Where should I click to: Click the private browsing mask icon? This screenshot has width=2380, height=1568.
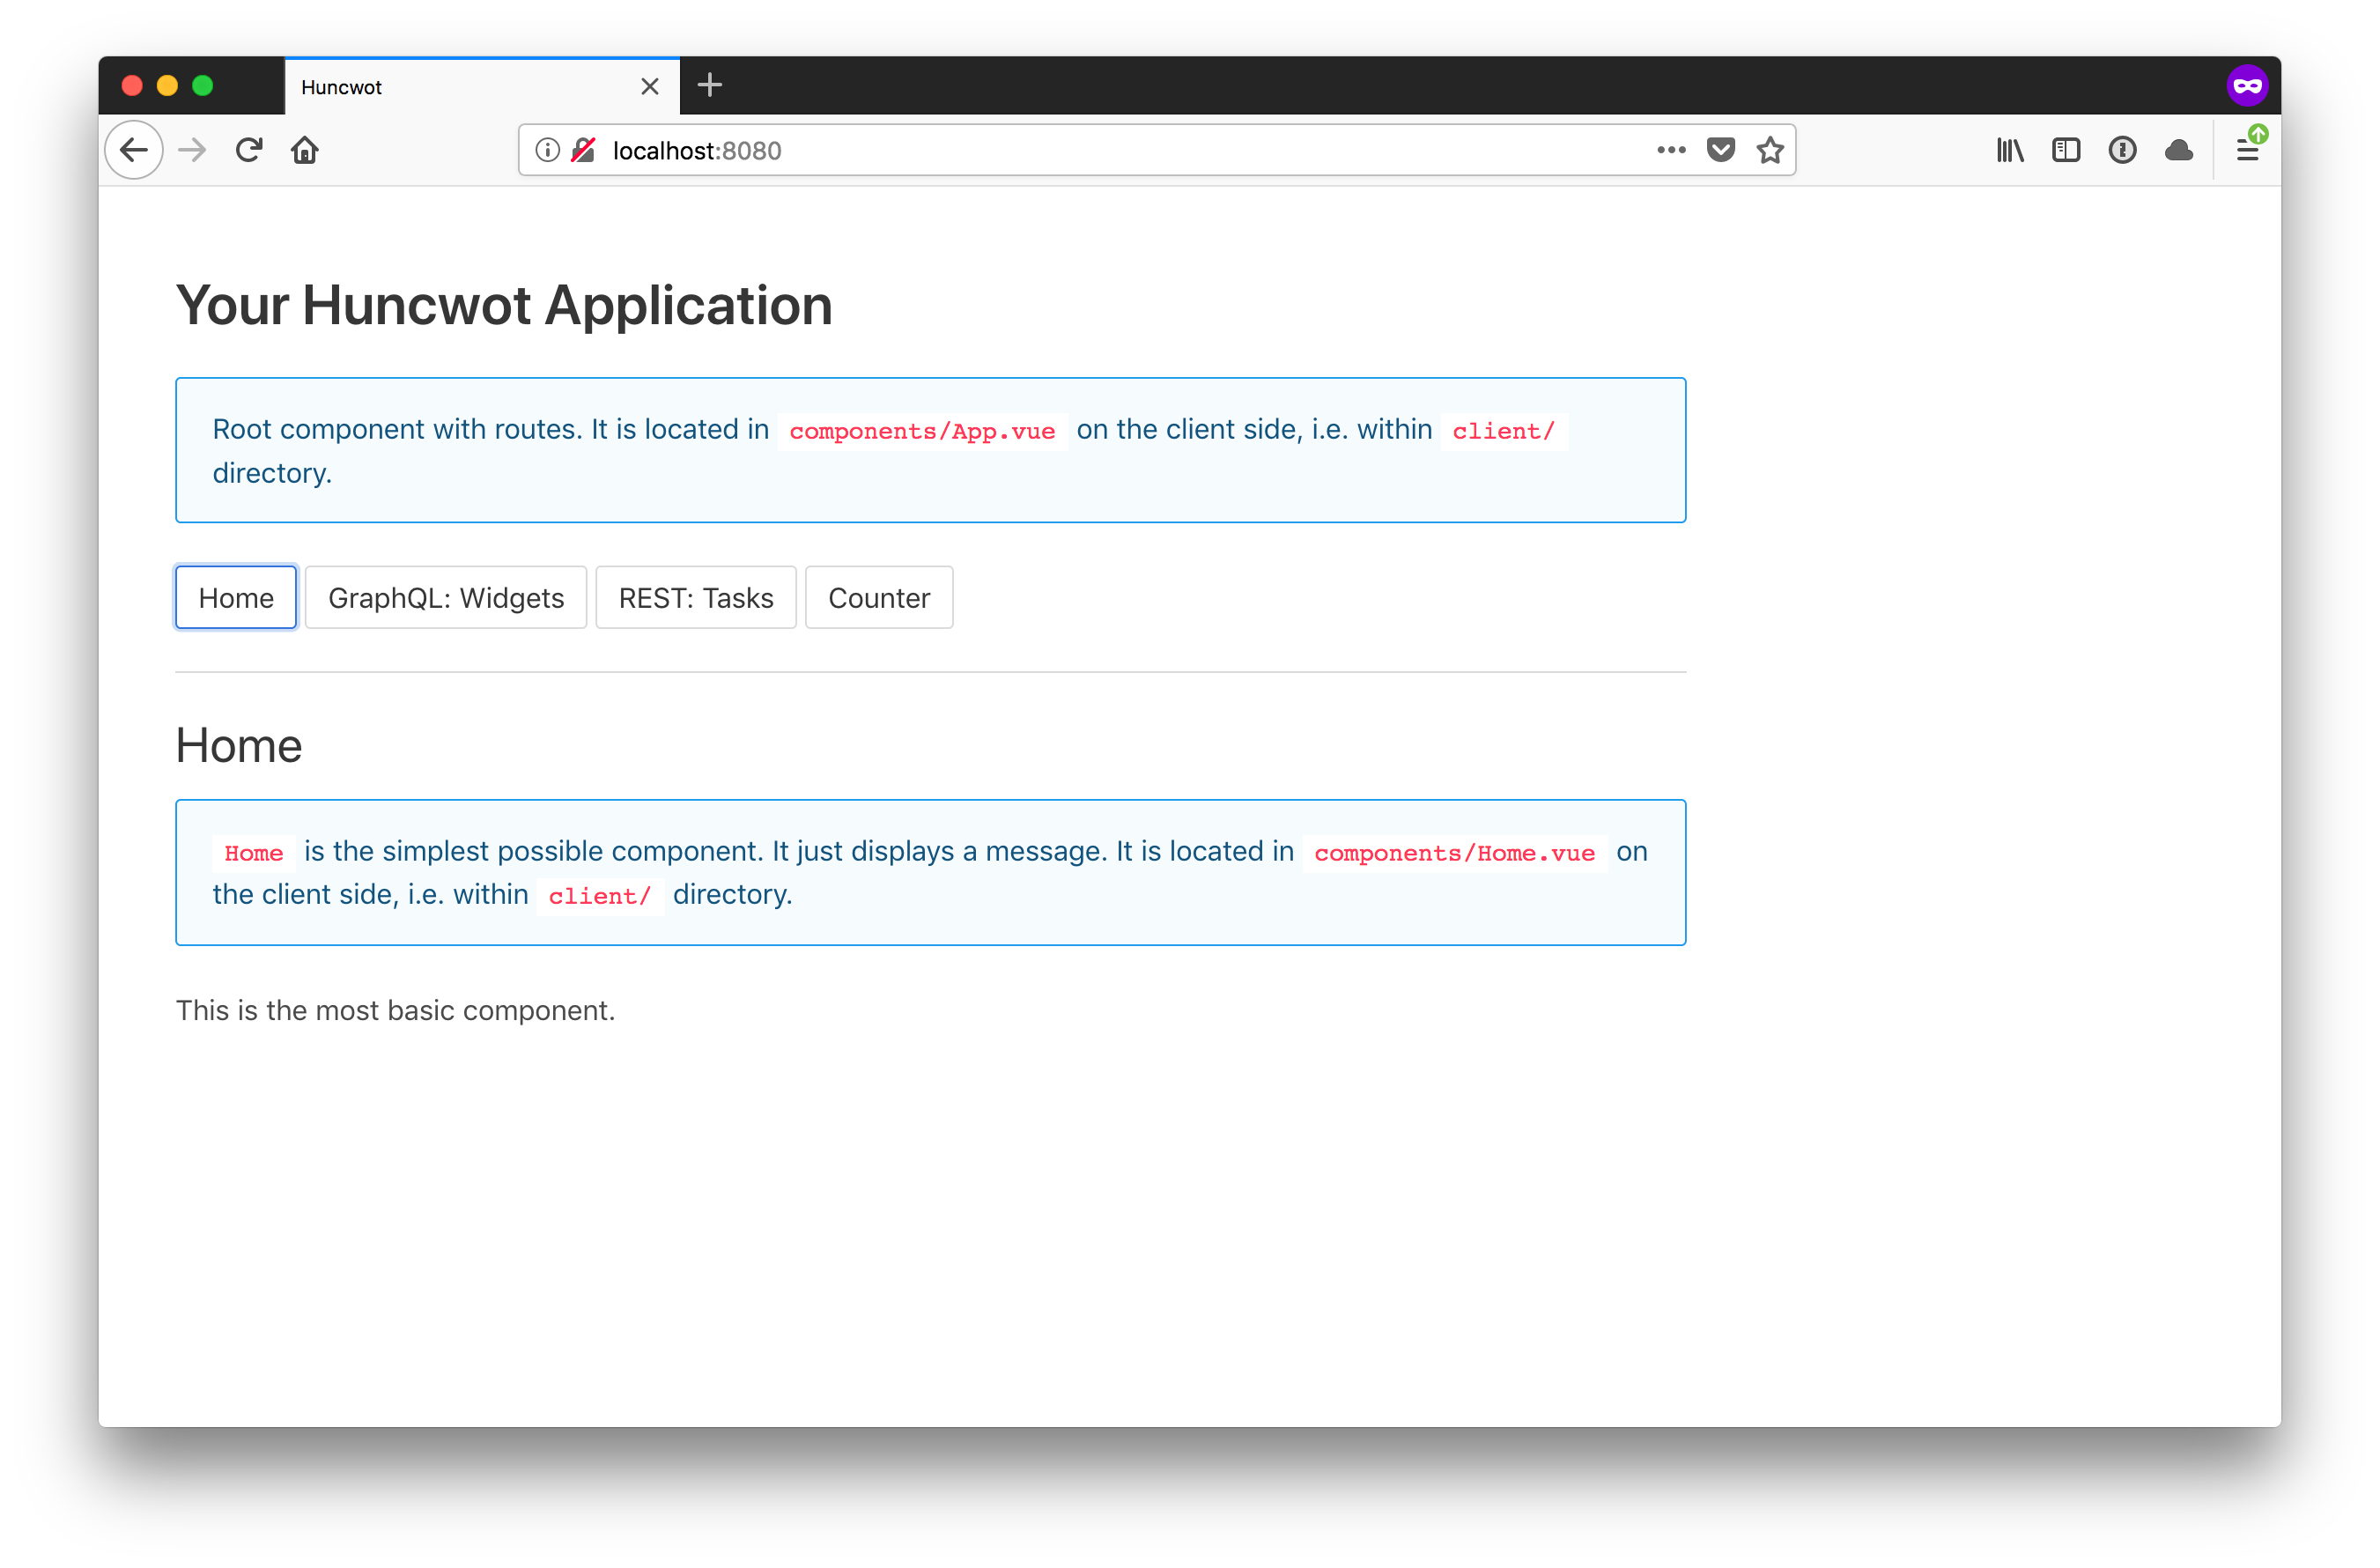pos(2247,86)
